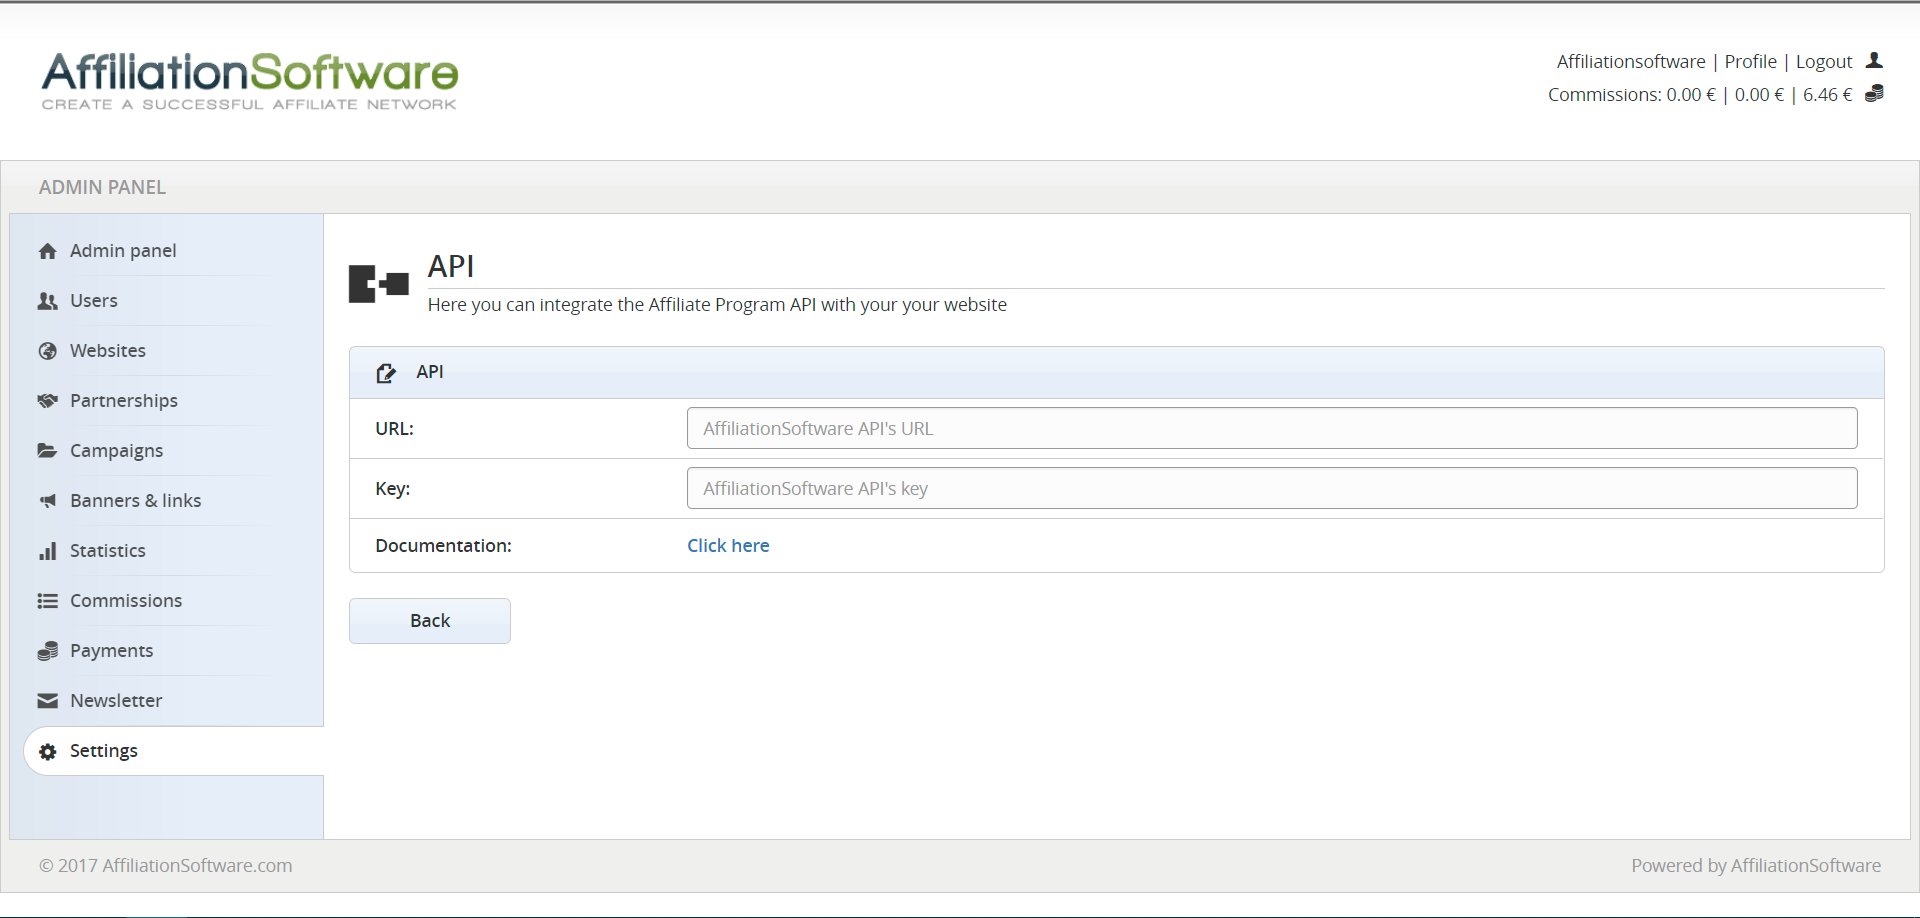Click the megaphone icon beside Banners & links
The height and width of the screenshot is (918, 1920).
[x=47, y=501]
